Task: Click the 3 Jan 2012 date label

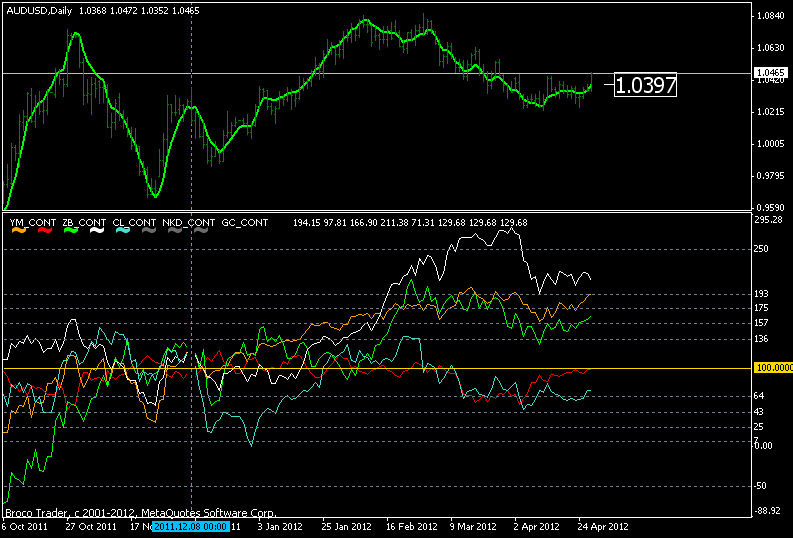Action: click(280, 526)
